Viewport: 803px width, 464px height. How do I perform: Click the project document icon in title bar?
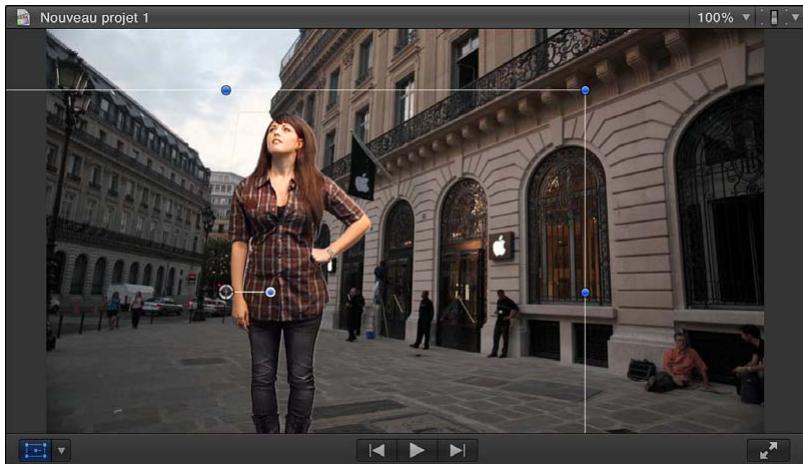pos(23,17)
